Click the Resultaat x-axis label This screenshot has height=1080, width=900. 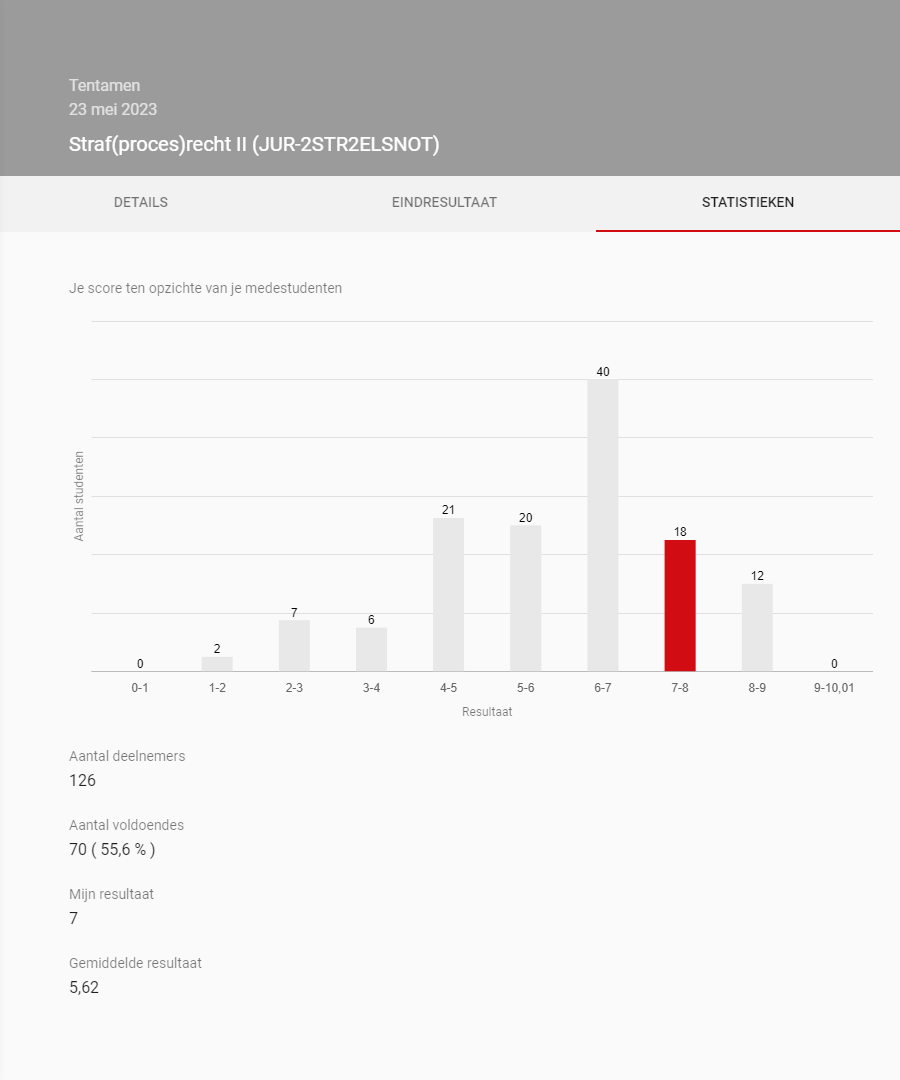487,713
